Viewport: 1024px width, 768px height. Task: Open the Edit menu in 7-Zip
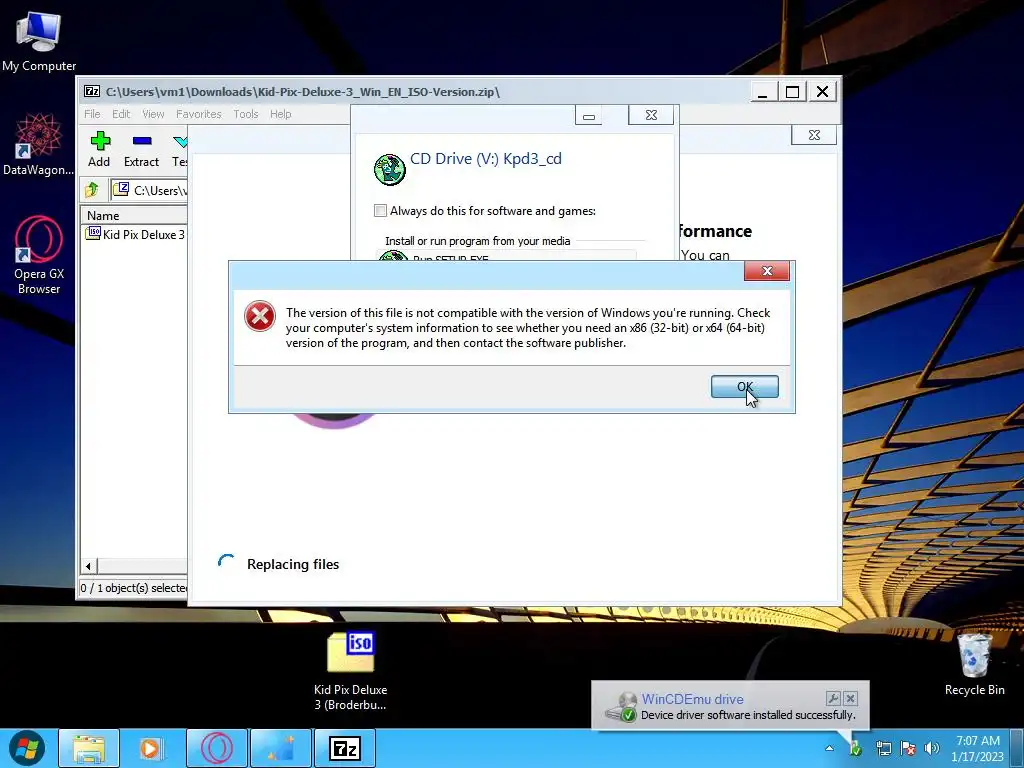(x=121, y=114)
